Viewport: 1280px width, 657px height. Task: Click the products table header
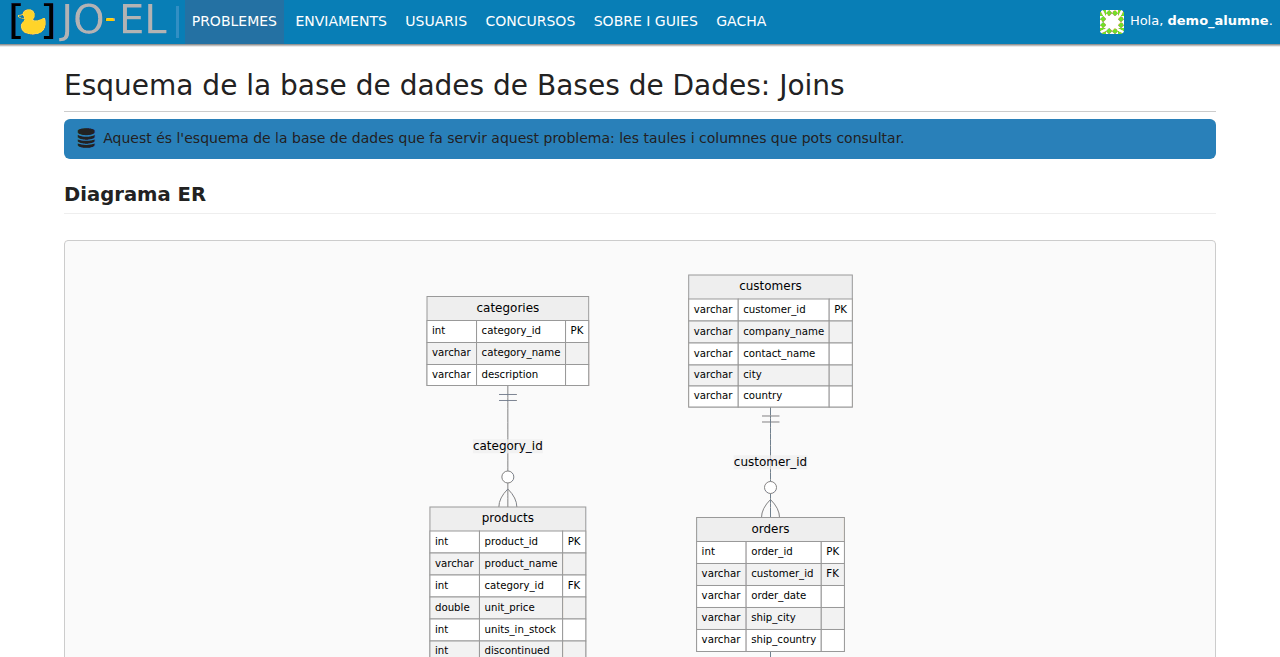click(x=508, y=518)
